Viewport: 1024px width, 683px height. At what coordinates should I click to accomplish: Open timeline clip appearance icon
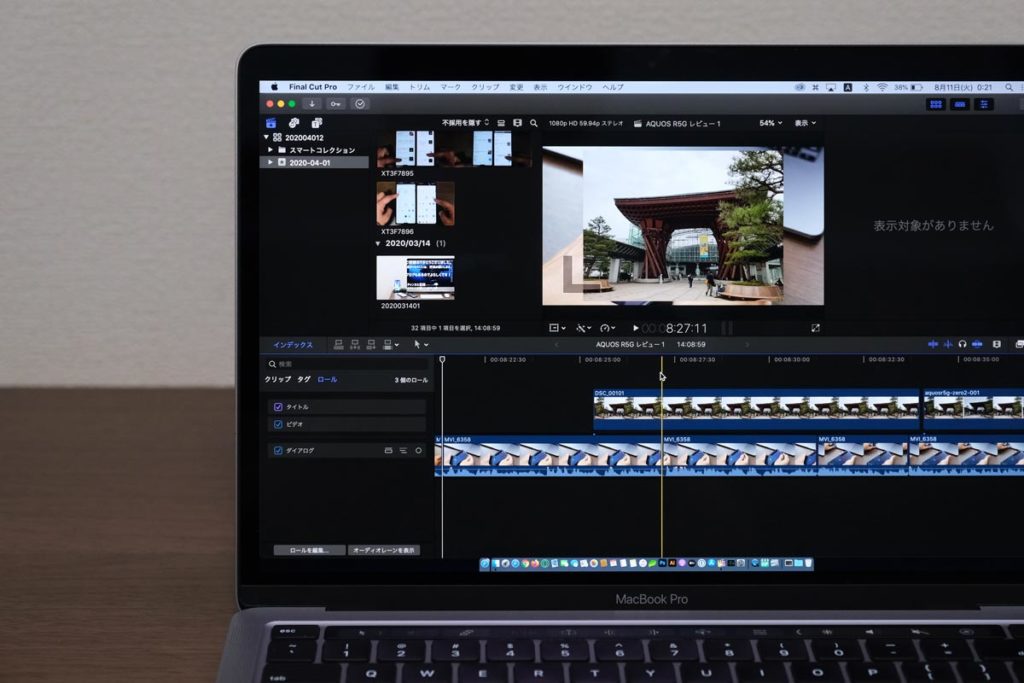click(x=997, y=344)
